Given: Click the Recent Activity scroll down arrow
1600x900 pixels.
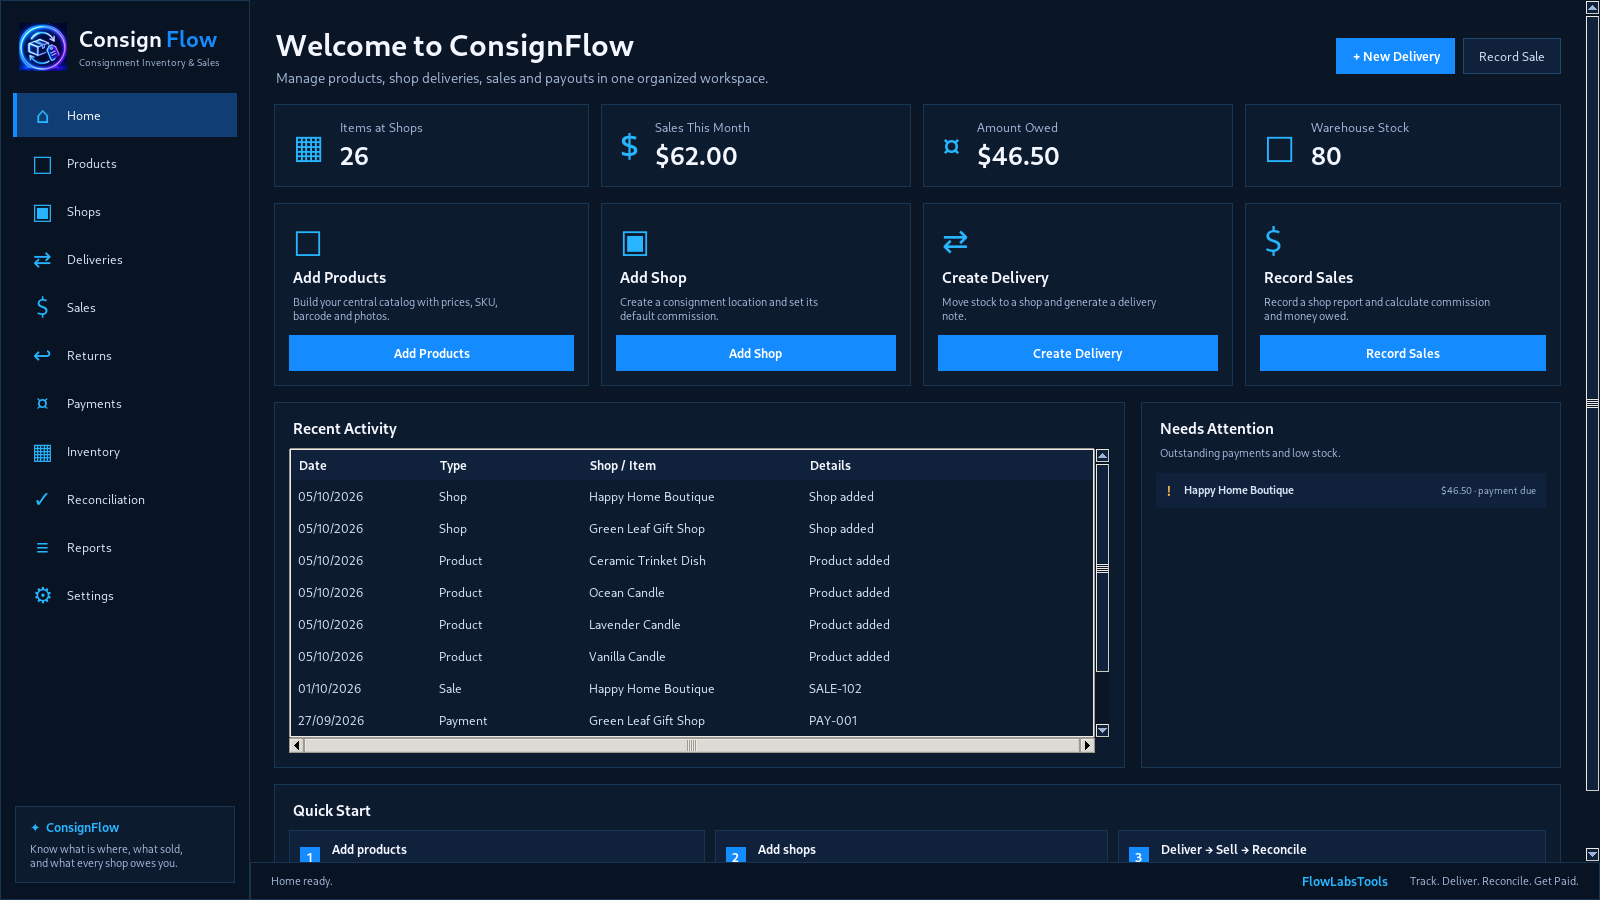Looking at the screenshot, I should pos(1102,730).
